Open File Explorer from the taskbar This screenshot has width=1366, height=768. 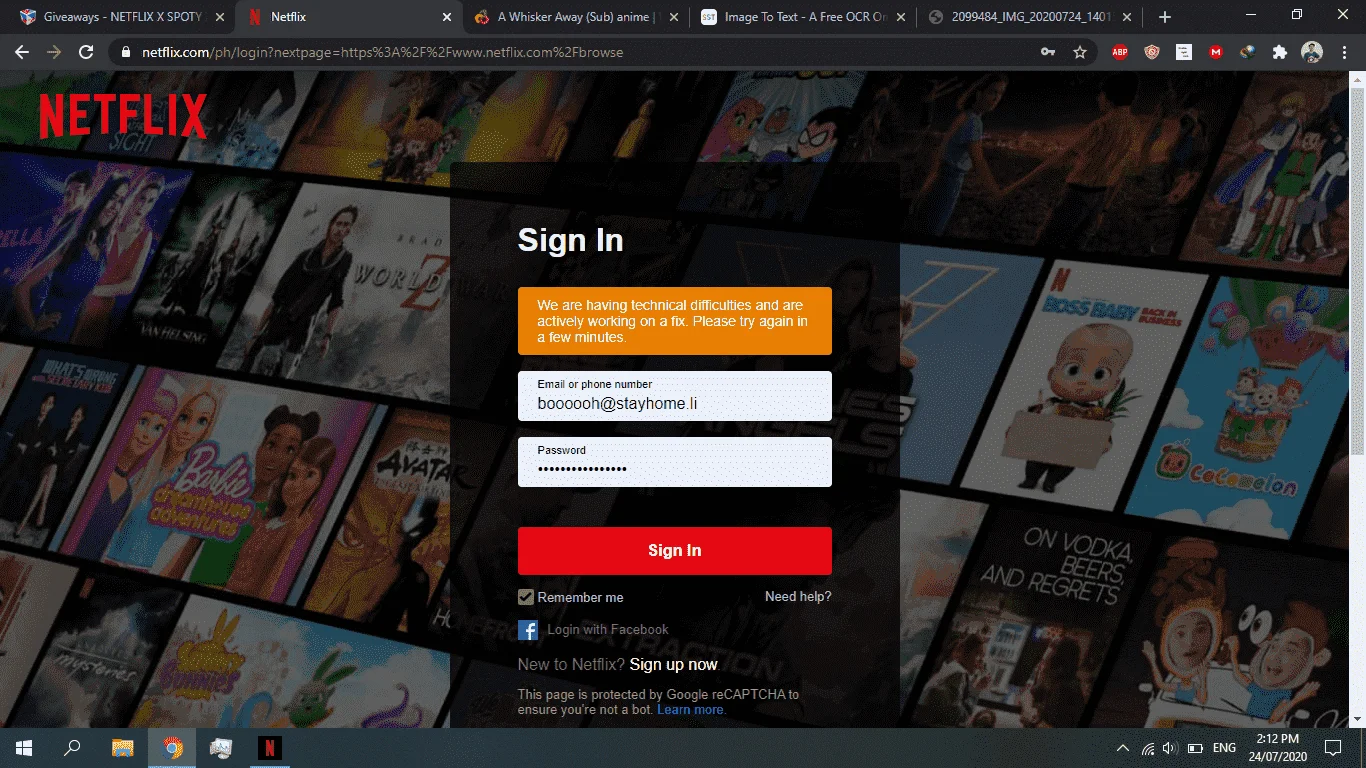pos(122,748)
